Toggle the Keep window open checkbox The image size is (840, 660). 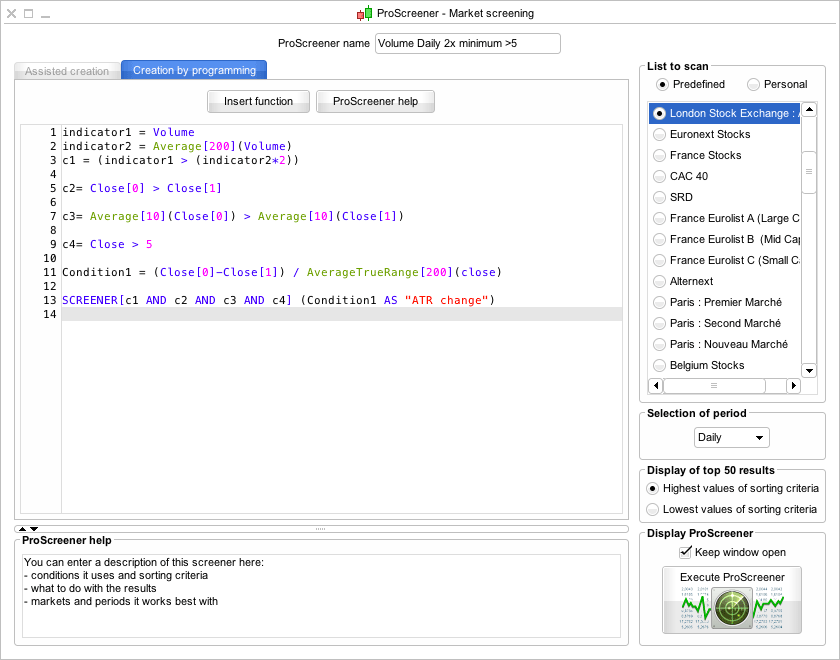coord(686,552)
